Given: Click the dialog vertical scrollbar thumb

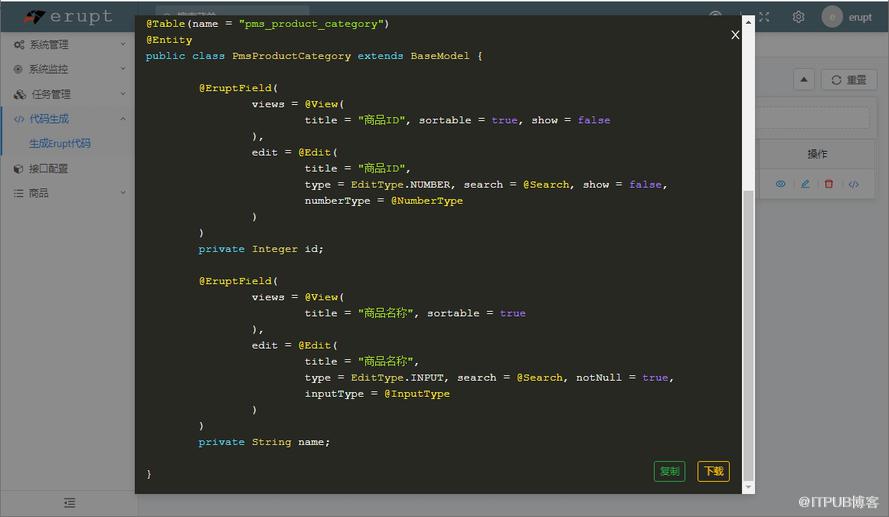Looking at the screenshot, I should point(748,334).
